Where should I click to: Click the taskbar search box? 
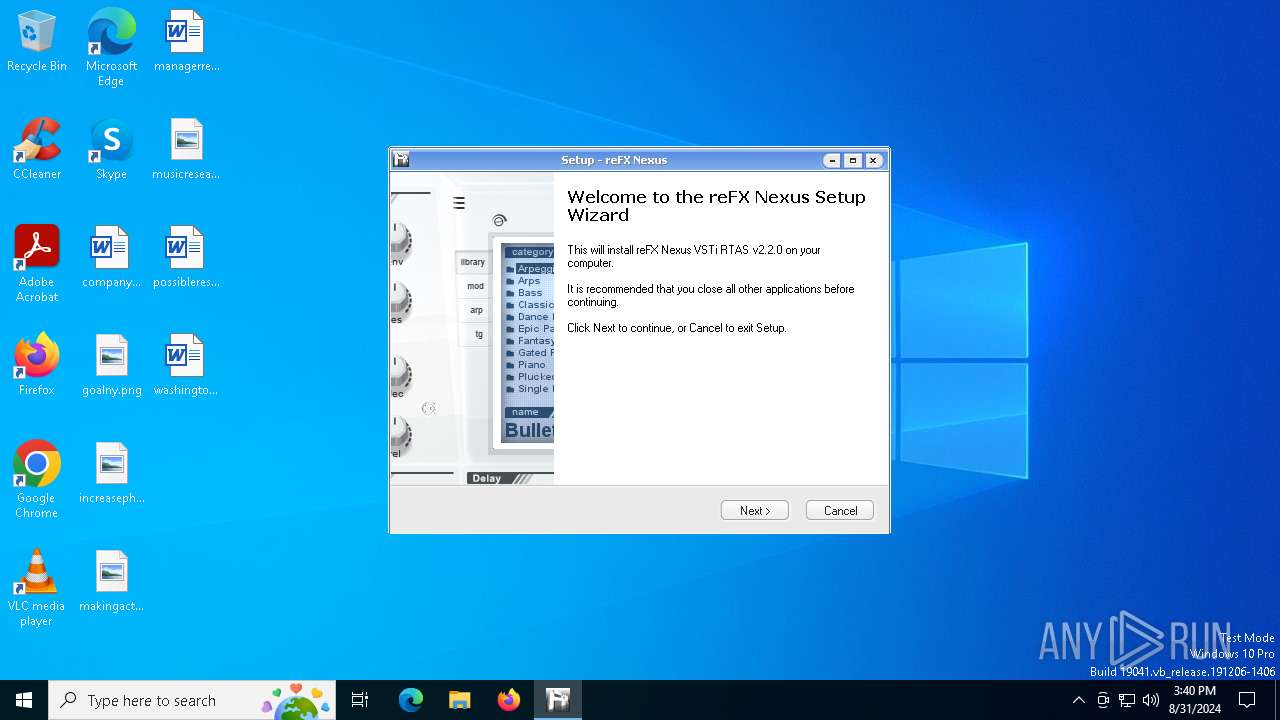point(192,700)
